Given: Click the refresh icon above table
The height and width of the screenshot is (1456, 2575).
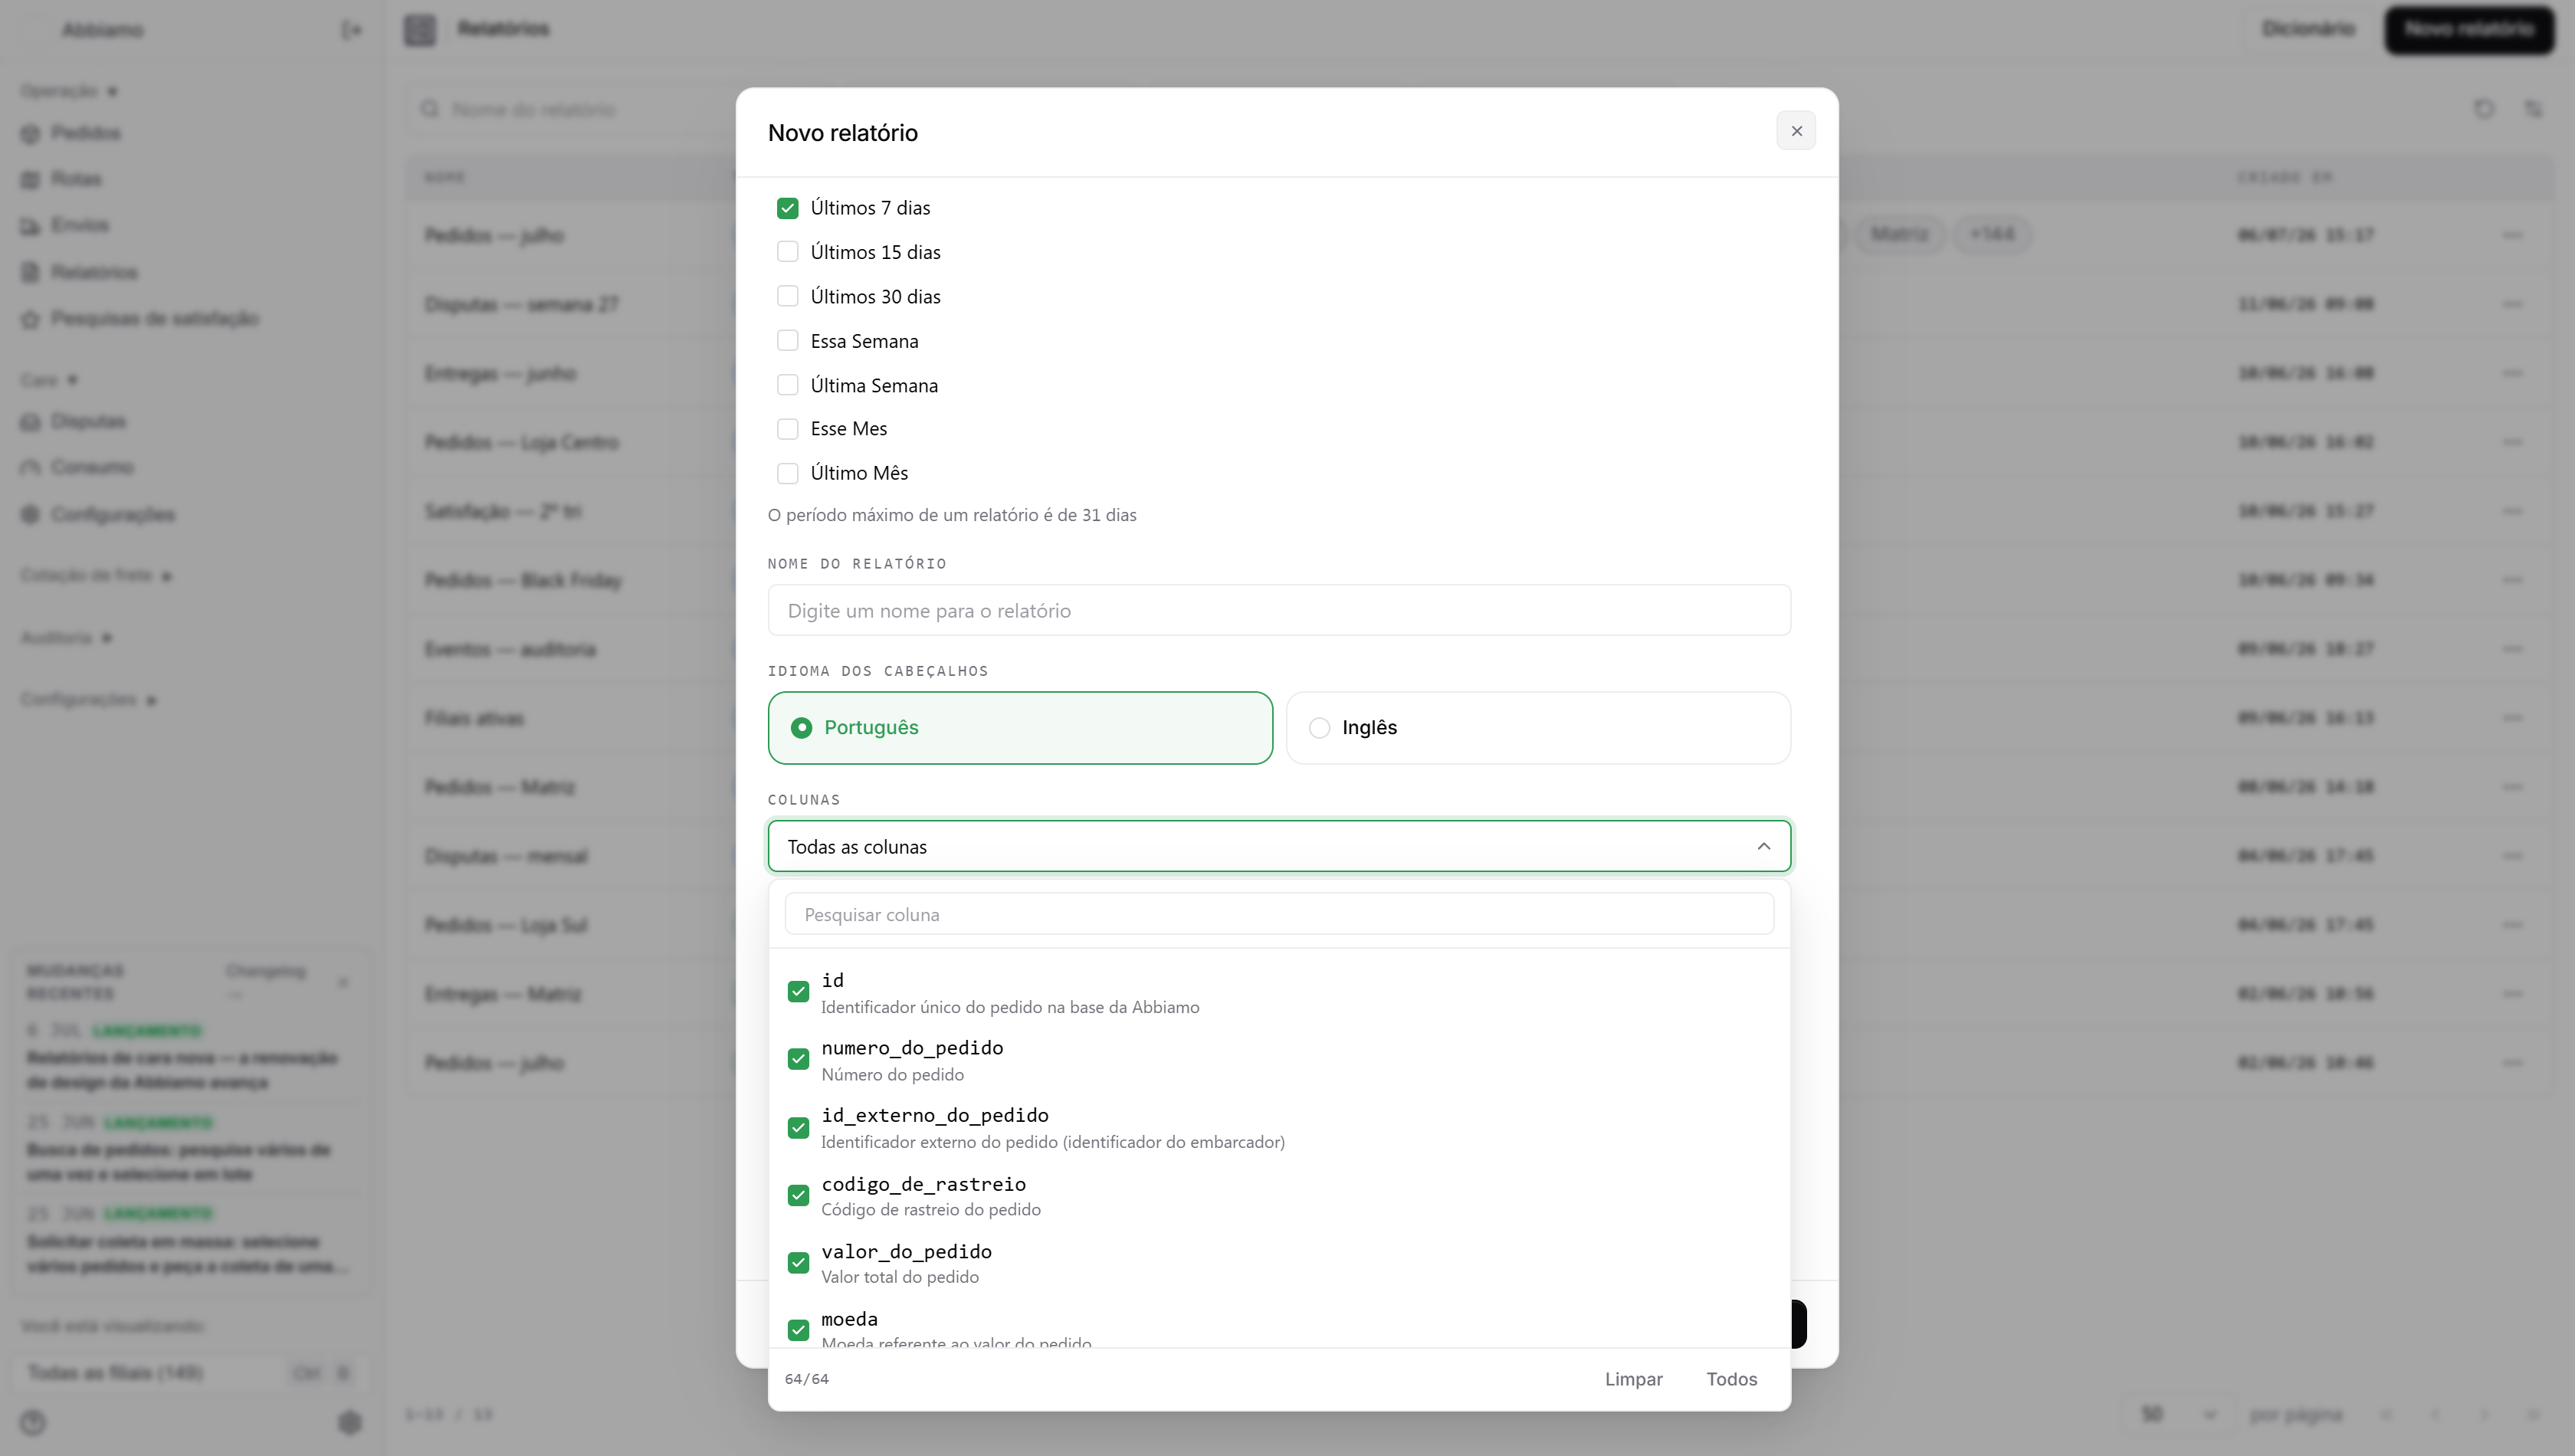Looking at the screenshot, I should point(2484,109).
